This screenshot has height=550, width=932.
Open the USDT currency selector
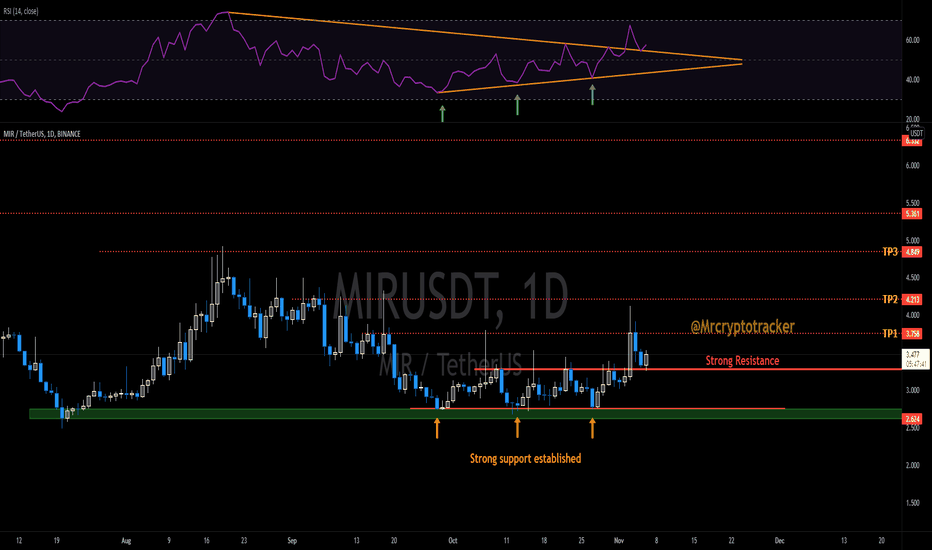point(917,134)
